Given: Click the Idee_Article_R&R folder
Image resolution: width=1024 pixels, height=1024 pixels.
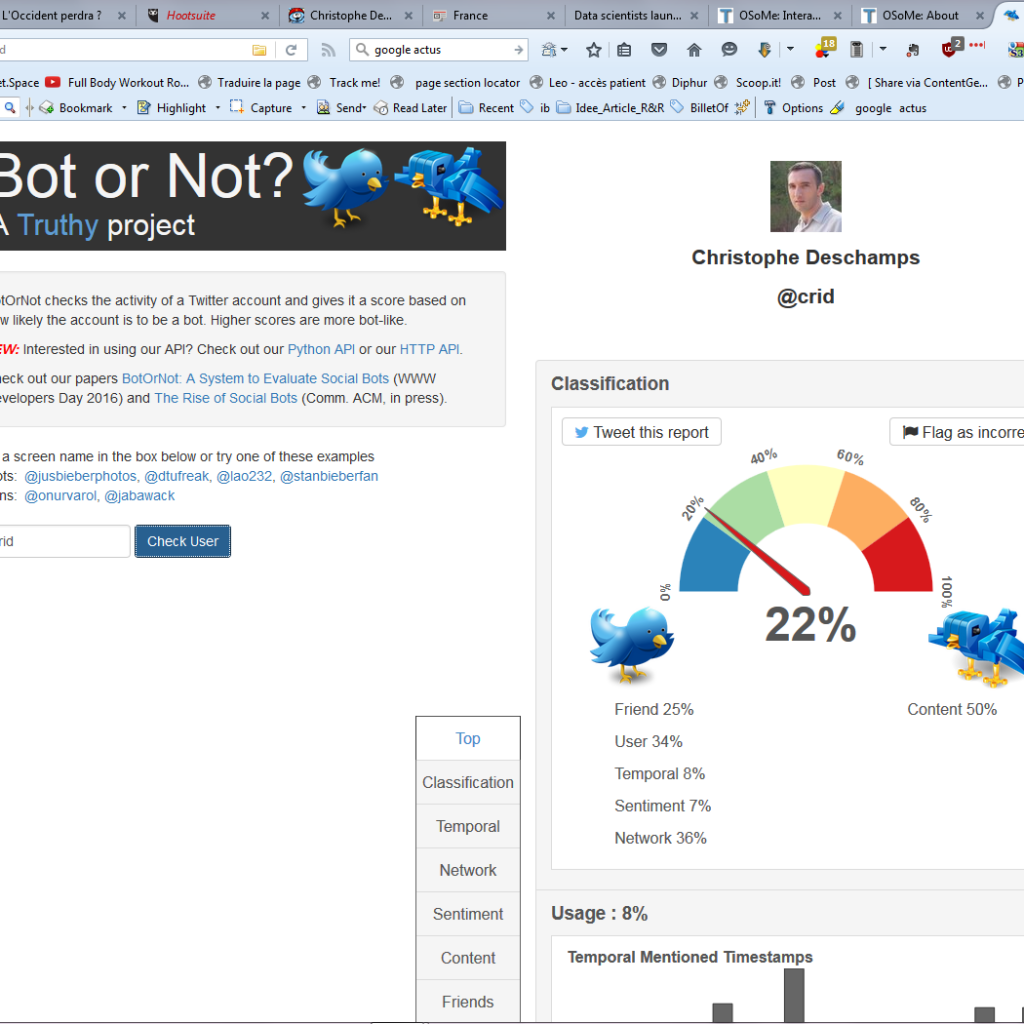Looking at the screenshot, I should tap(611, 108).
